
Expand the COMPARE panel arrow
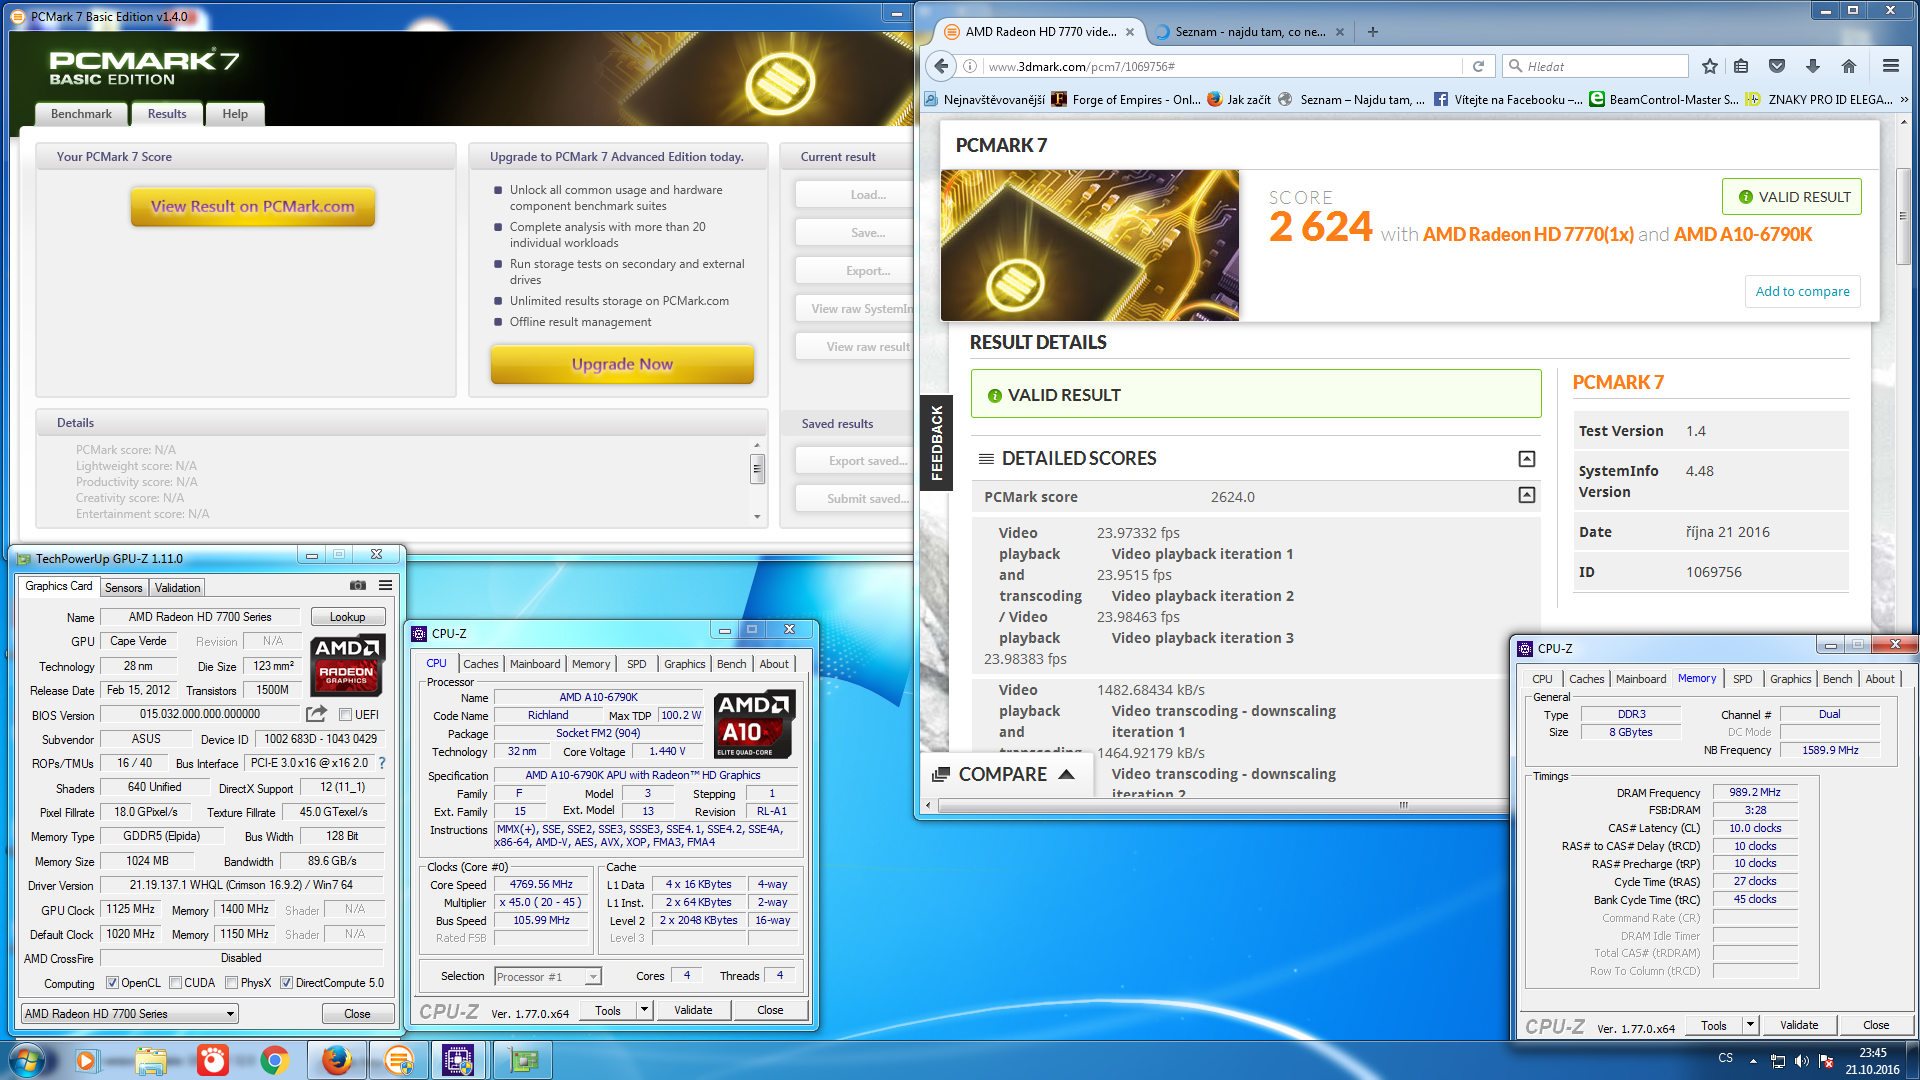click(x=1066, y=774)
